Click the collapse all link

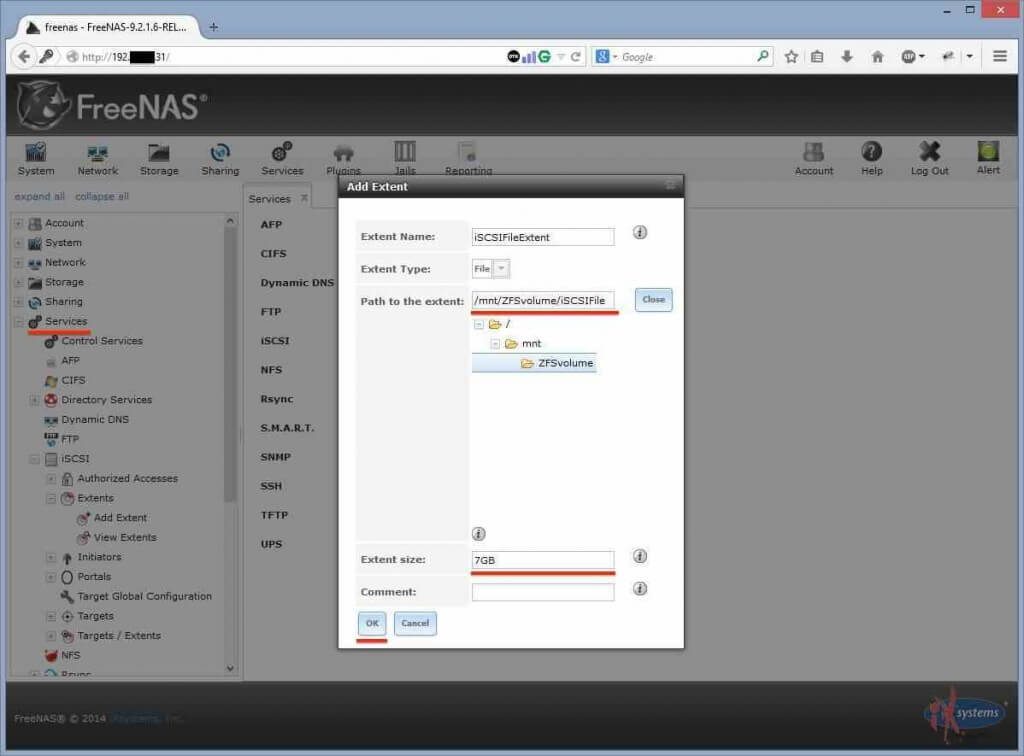click(102, 197)
